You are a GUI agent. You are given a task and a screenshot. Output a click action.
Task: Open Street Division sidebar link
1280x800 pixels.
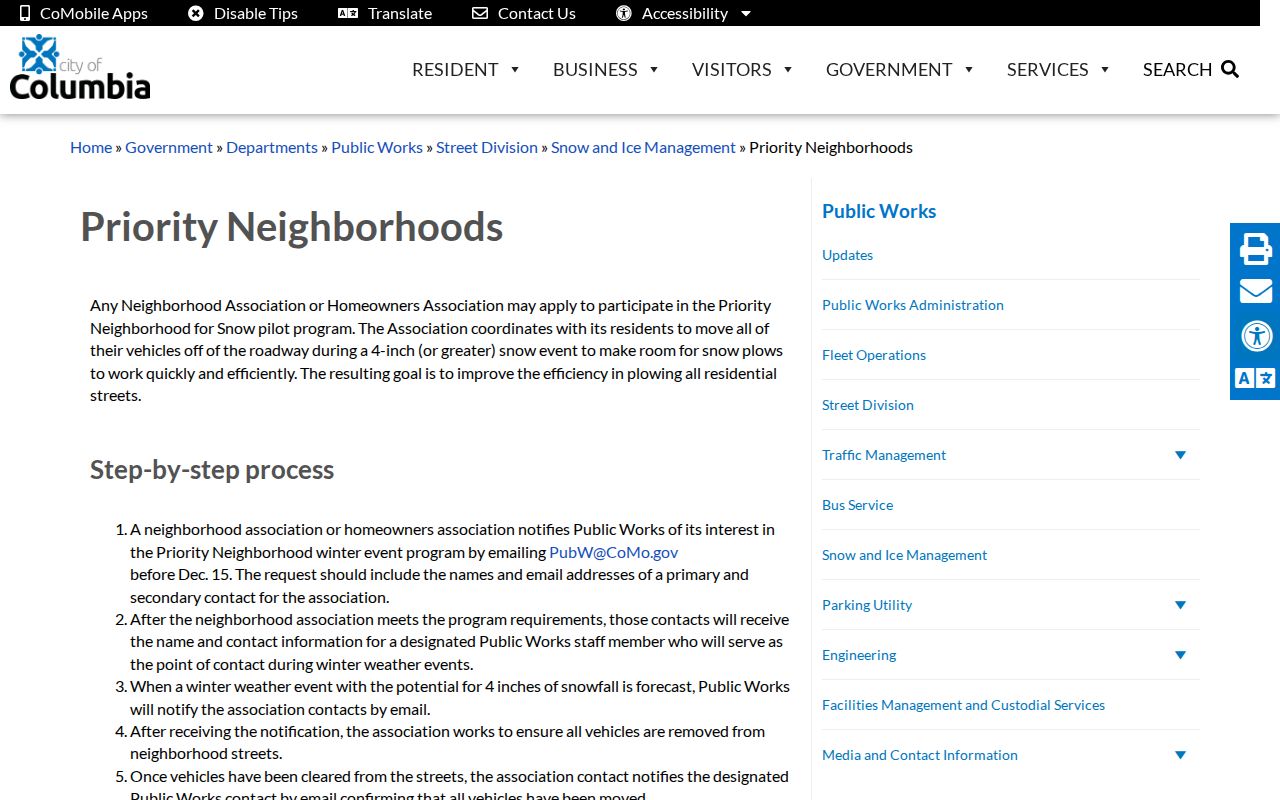(x=868, y=405)
